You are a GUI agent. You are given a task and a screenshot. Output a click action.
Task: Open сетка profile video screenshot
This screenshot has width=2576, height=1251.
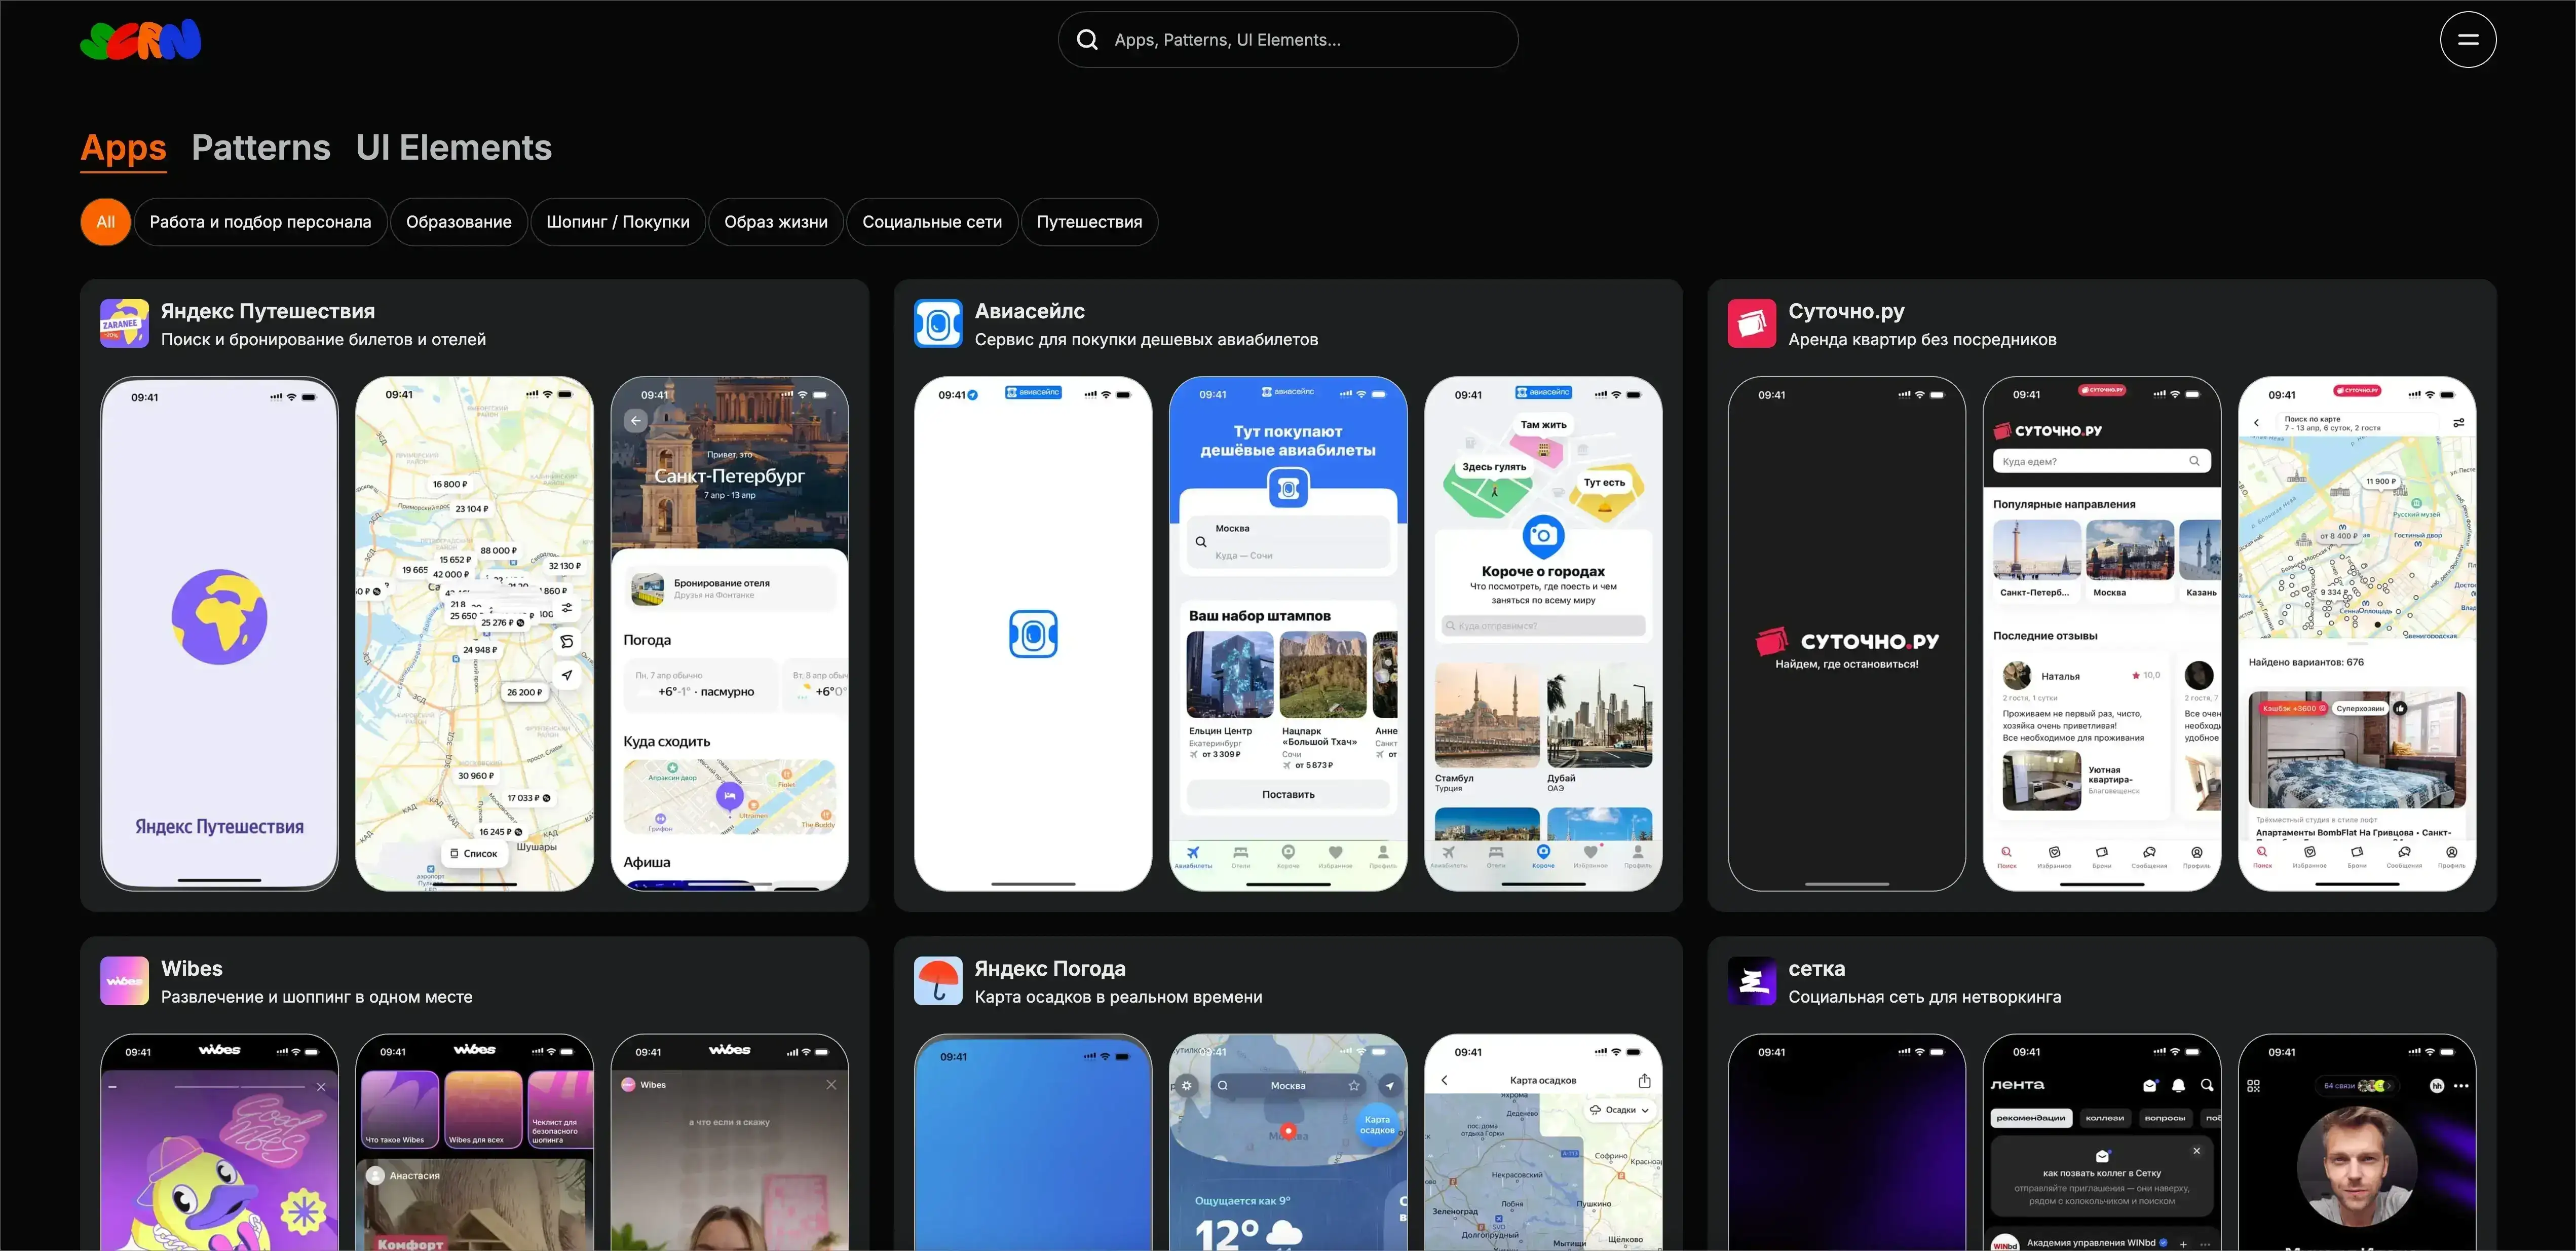tap(2357, 1142)
